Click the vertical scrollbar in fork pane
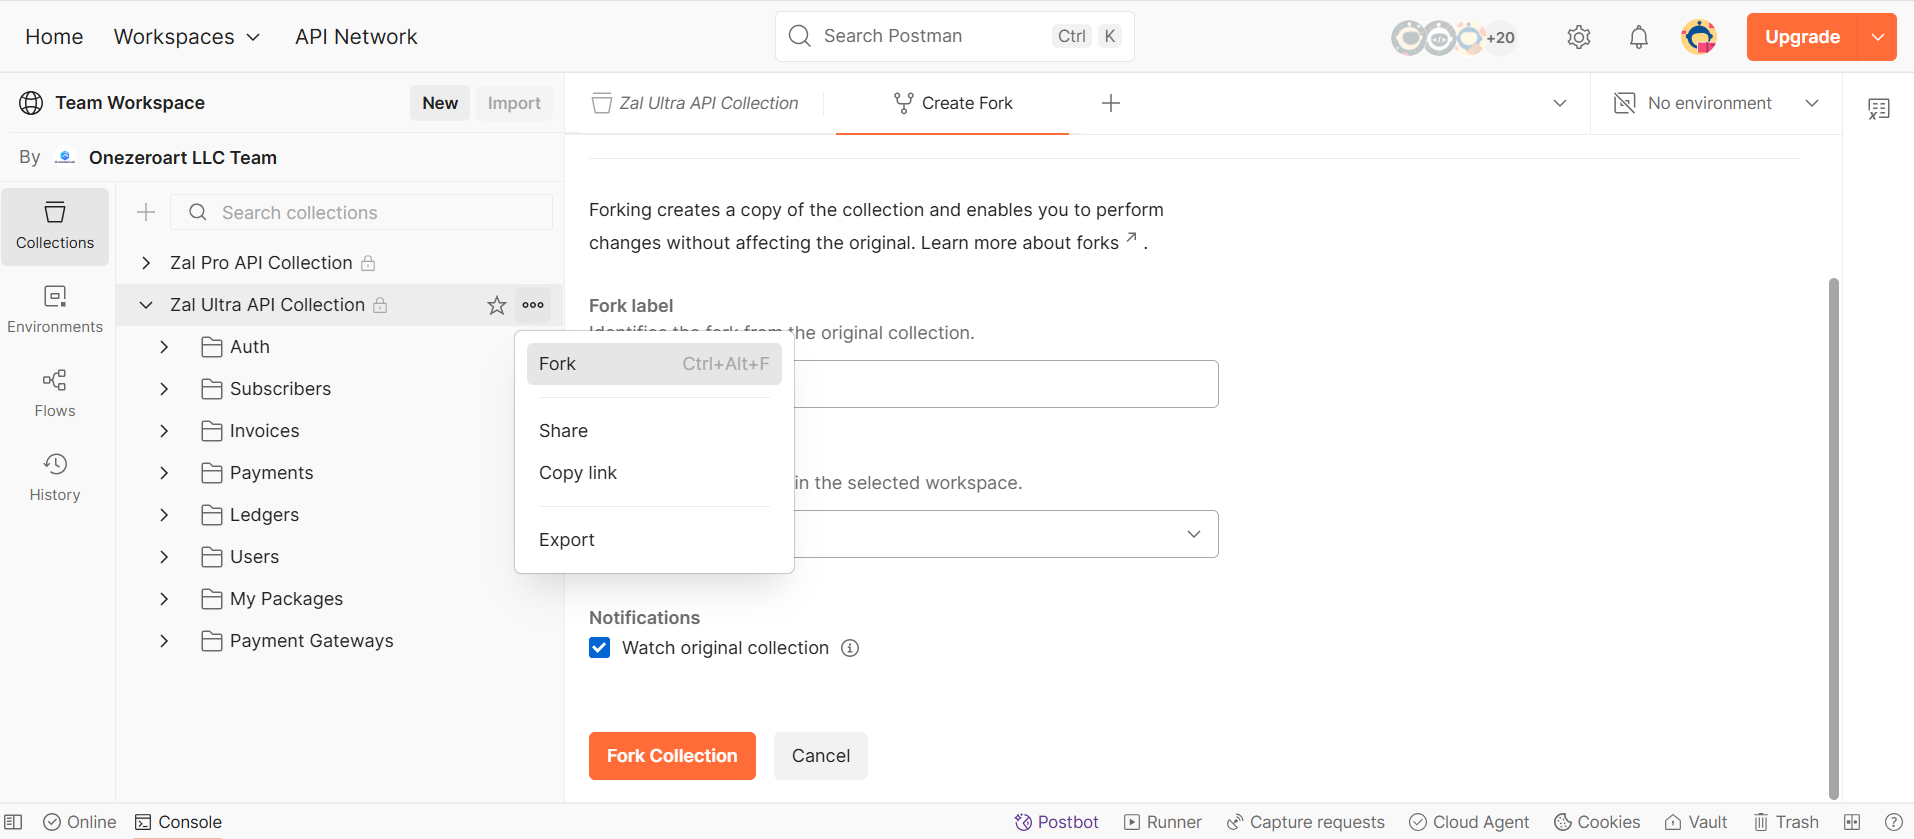Screen dimensions: 1914x839 coord(1834,539)
